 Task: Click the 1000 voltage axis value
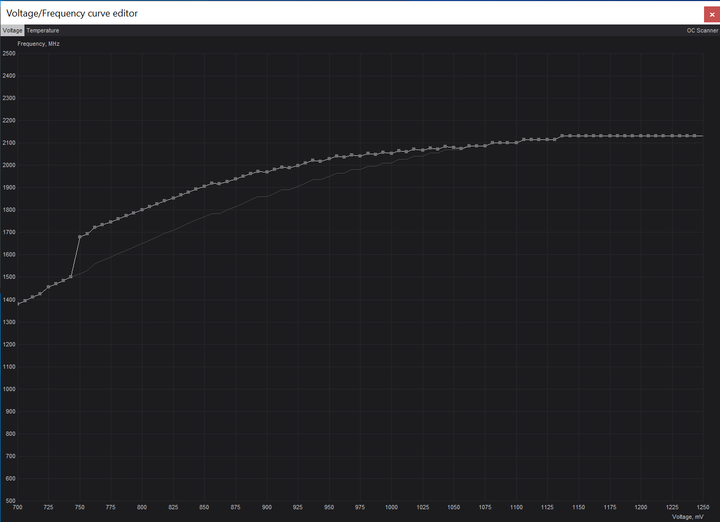[391, 507]
